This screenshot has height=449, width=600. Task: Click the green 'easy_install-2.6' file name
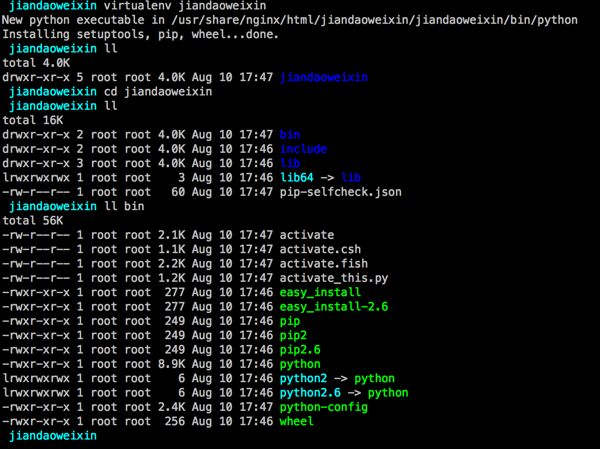coord(334,307)
